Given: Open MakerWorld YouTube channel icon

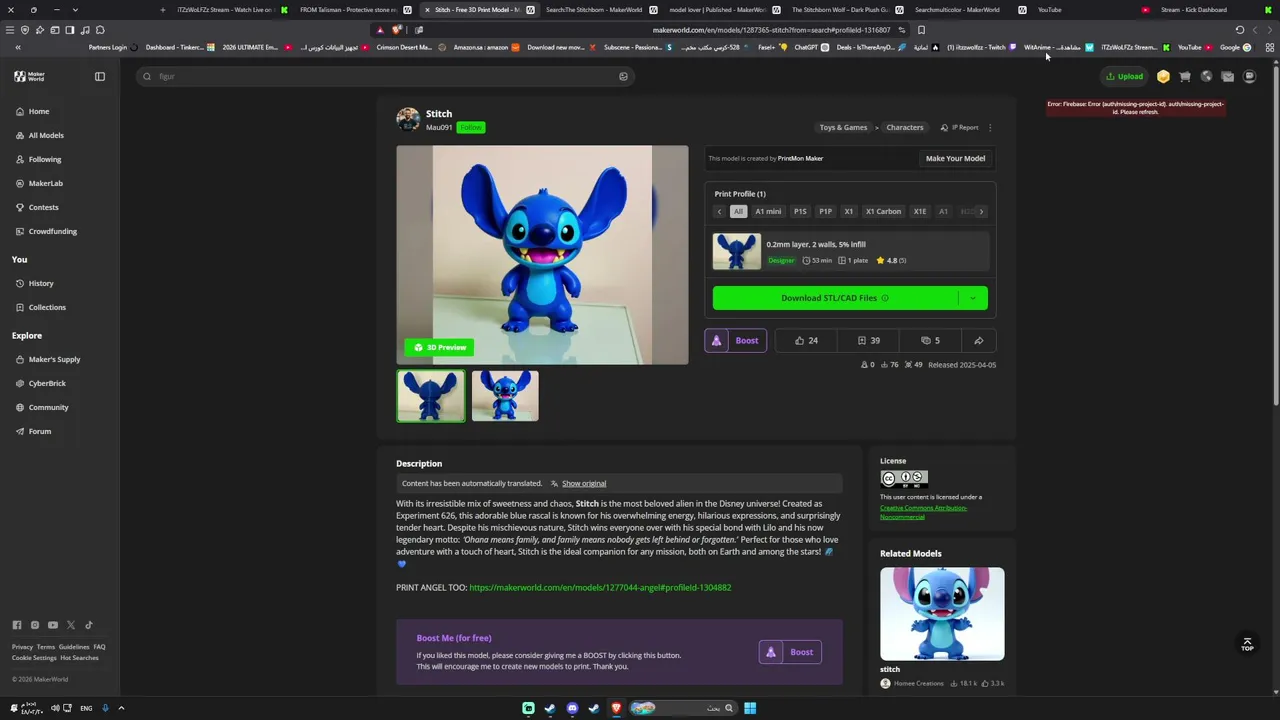Looking at the screenshot, I should (x=53, y=625).
